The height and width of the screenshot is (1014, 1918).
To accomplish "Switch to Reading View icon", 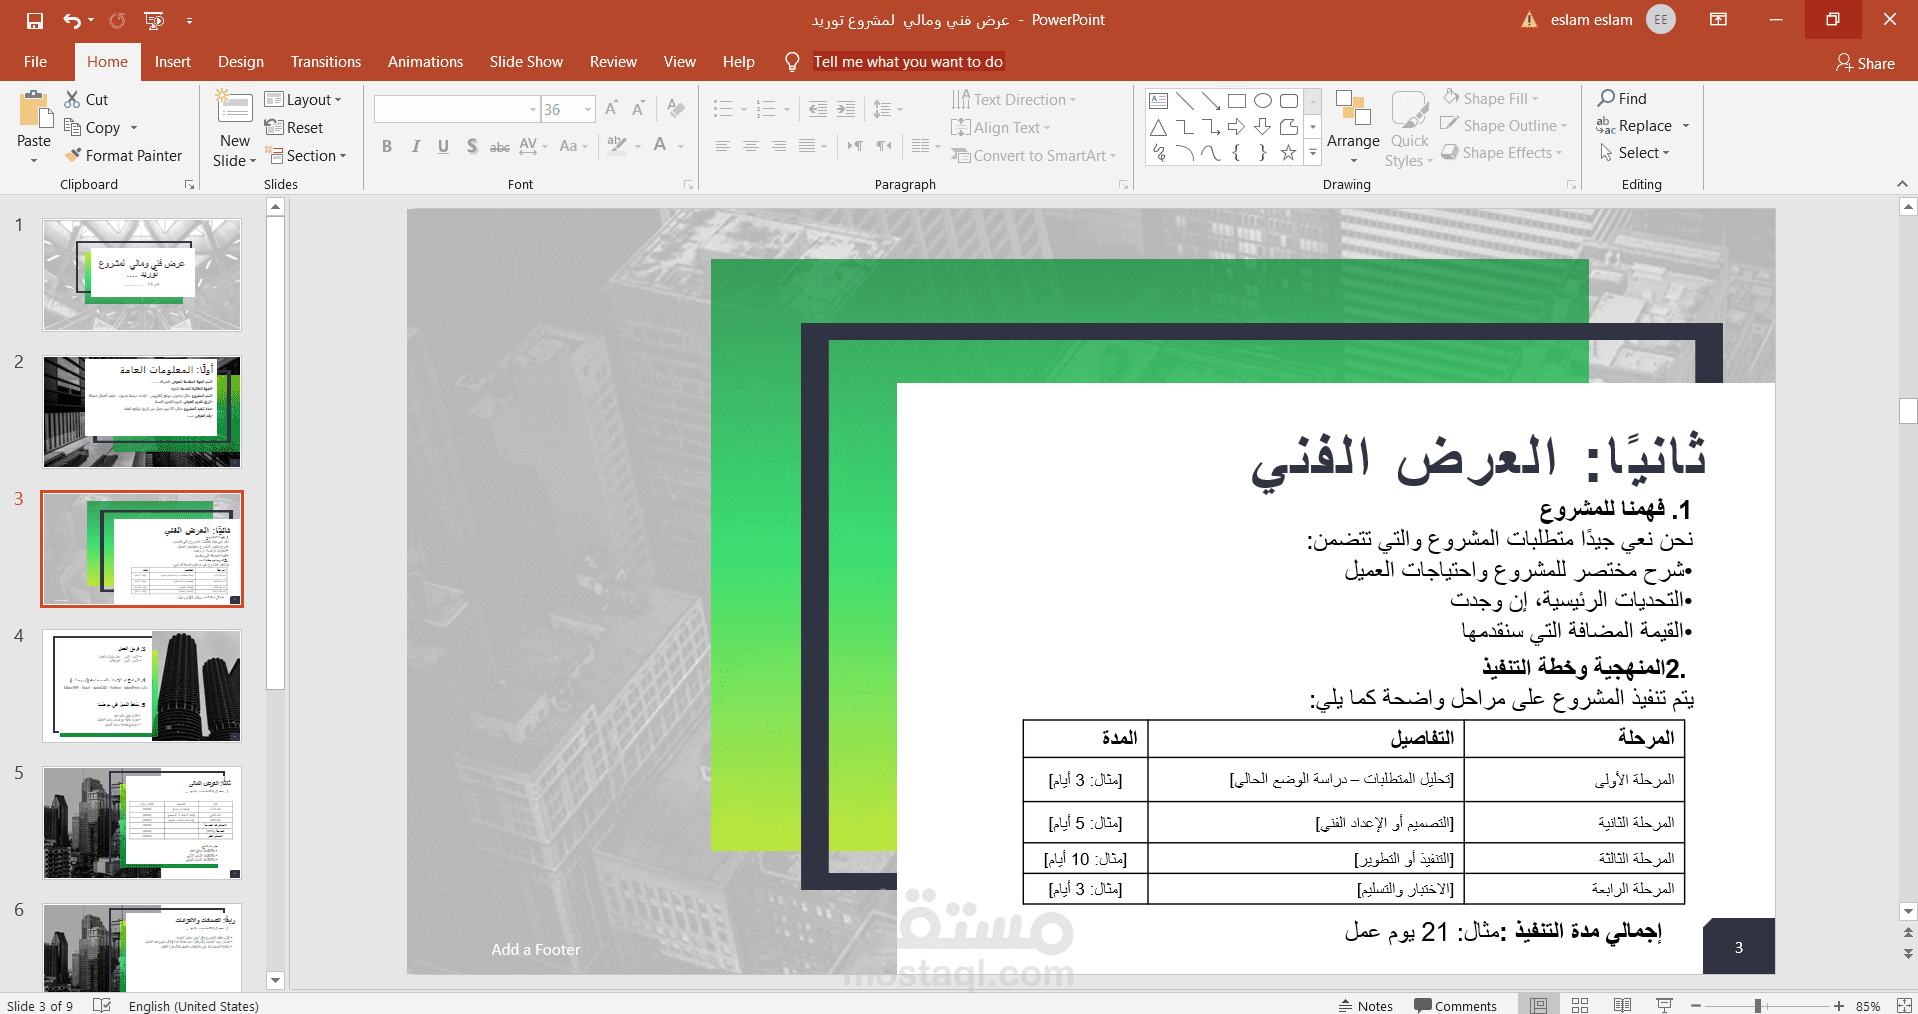I will coord(1622,1005).
